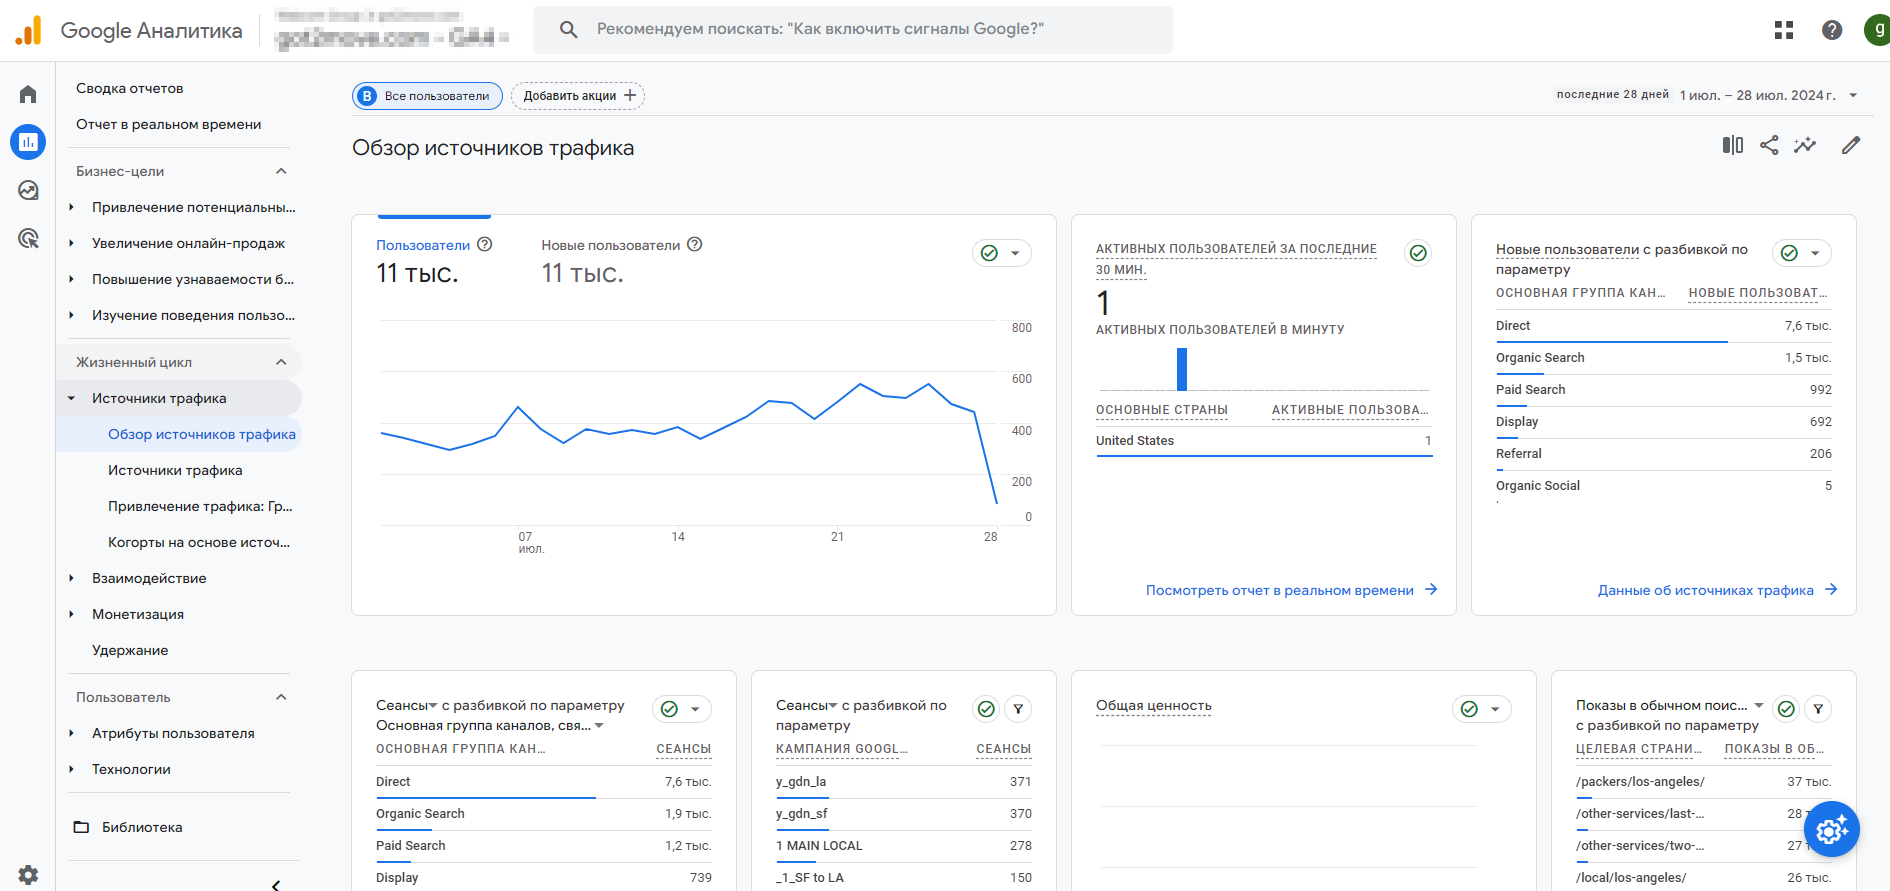Click the Share report icon

click(1769, 145)
